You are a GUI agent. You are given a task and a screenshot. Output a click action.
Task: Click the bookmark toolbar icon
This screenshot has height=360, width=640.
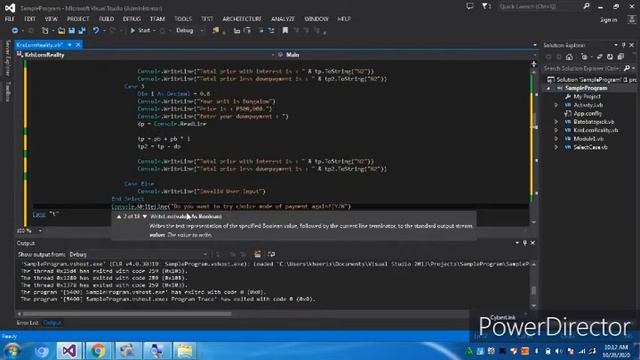click(285, 31)
